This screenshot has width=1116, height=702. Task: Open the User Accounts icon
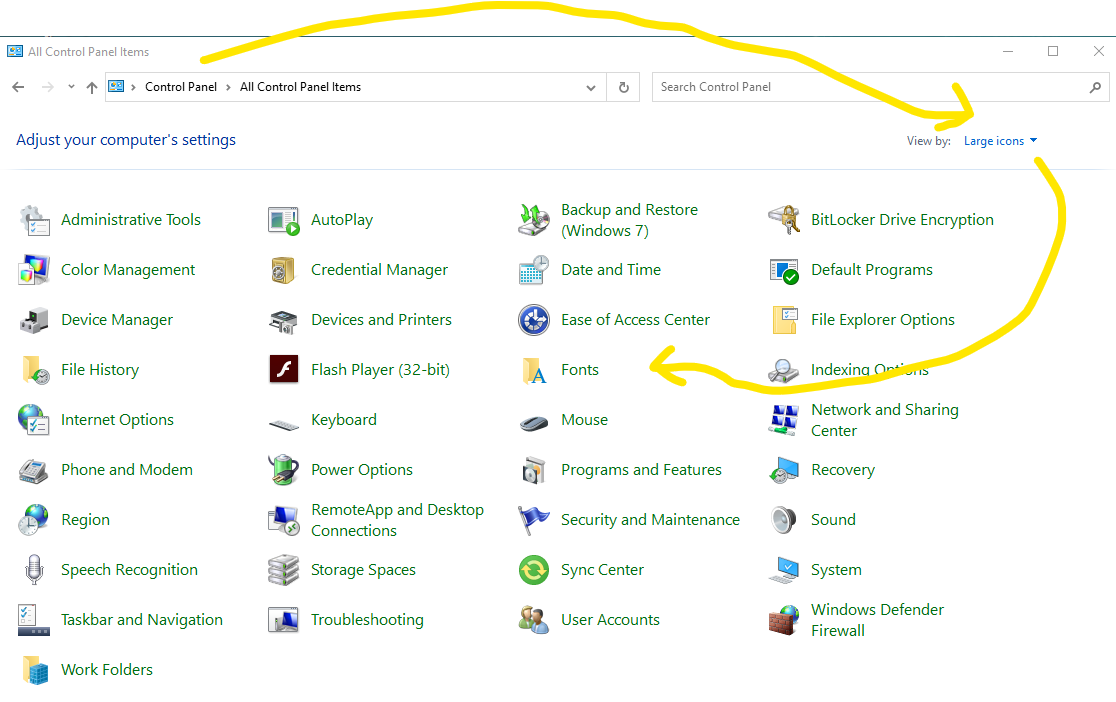pyautogui.click(x=534, y=620)
